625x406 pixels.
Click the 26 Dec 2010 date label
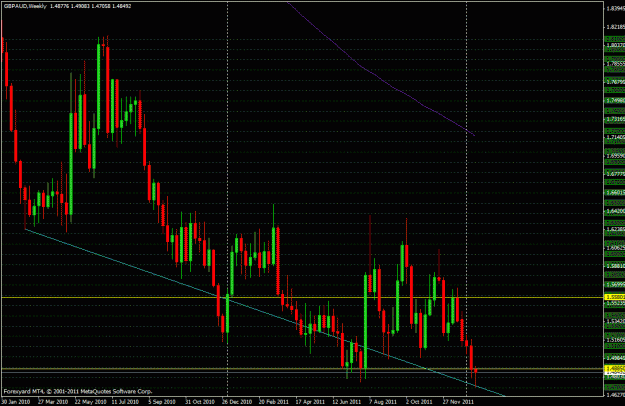pyautogui.click(x=237, y=401)
